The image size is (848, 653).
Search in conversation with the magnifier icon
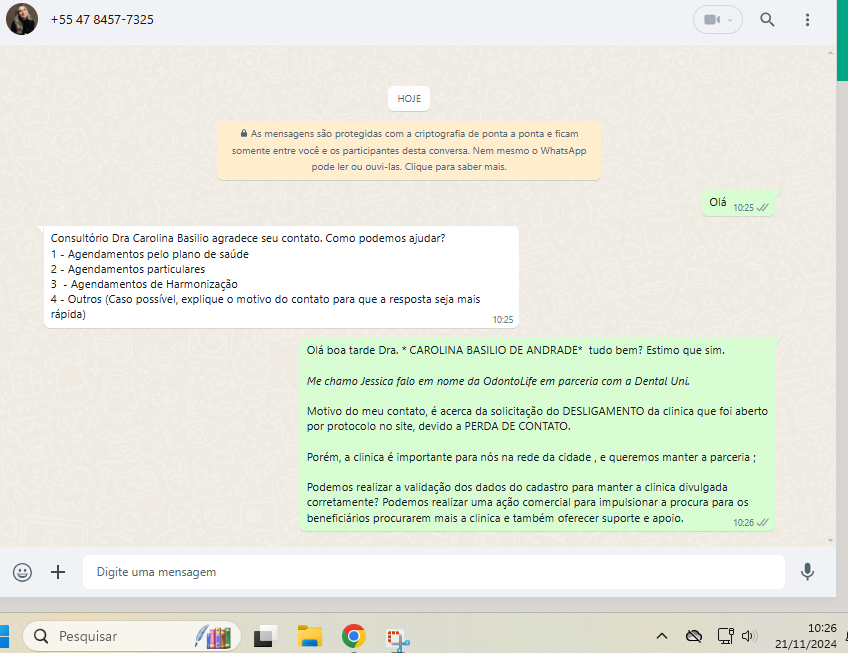(x=767, y=19)
